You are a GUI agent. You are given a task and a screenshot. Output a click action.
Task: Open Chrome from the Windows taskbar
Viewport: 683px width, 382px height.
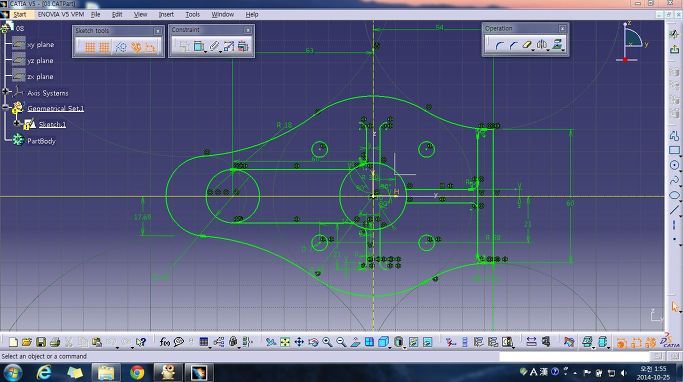[x=137, y=372]
